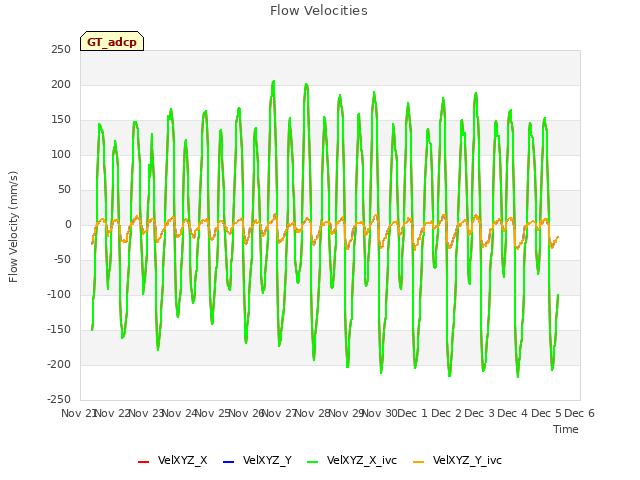Click the 0 y-axis tick label

point(68,224)
